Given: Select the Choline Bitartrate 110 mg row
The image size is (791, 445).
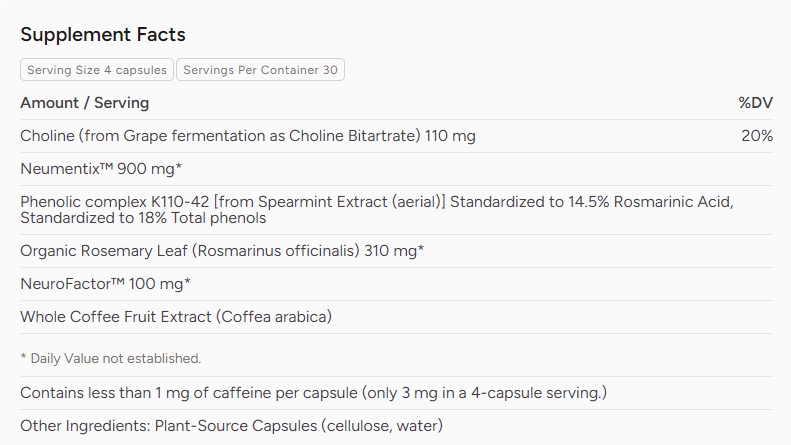Looking at the screenshot, I should (397, 136).
